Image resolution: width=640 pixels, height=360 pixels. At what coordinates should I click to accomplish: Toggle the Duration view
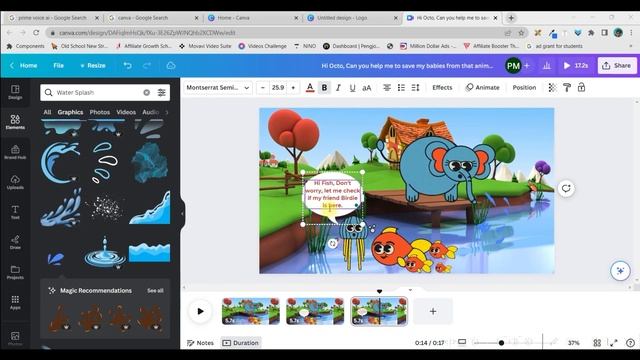[241, 343]
